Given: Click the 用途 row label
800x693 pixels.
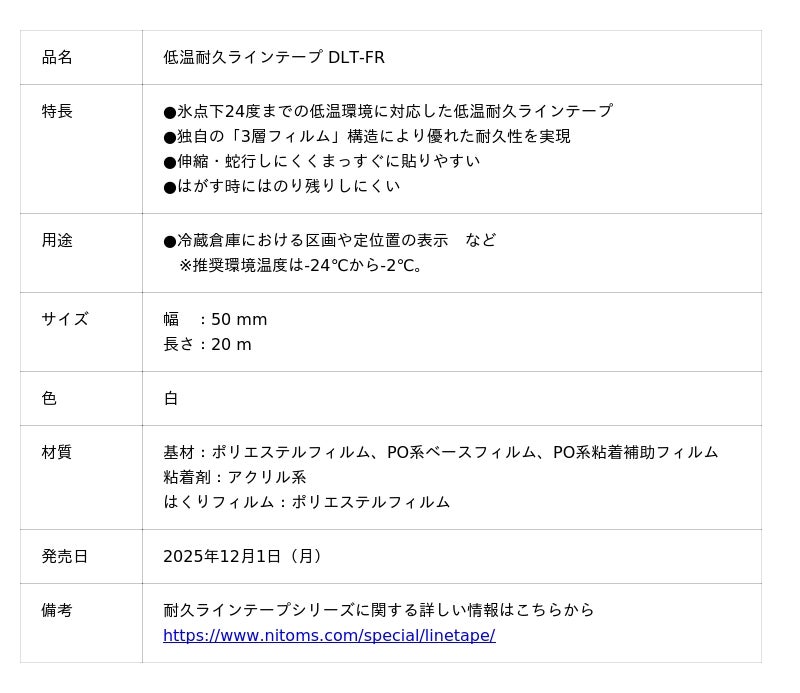Looking at the screenshot, I should coord(57,240).
